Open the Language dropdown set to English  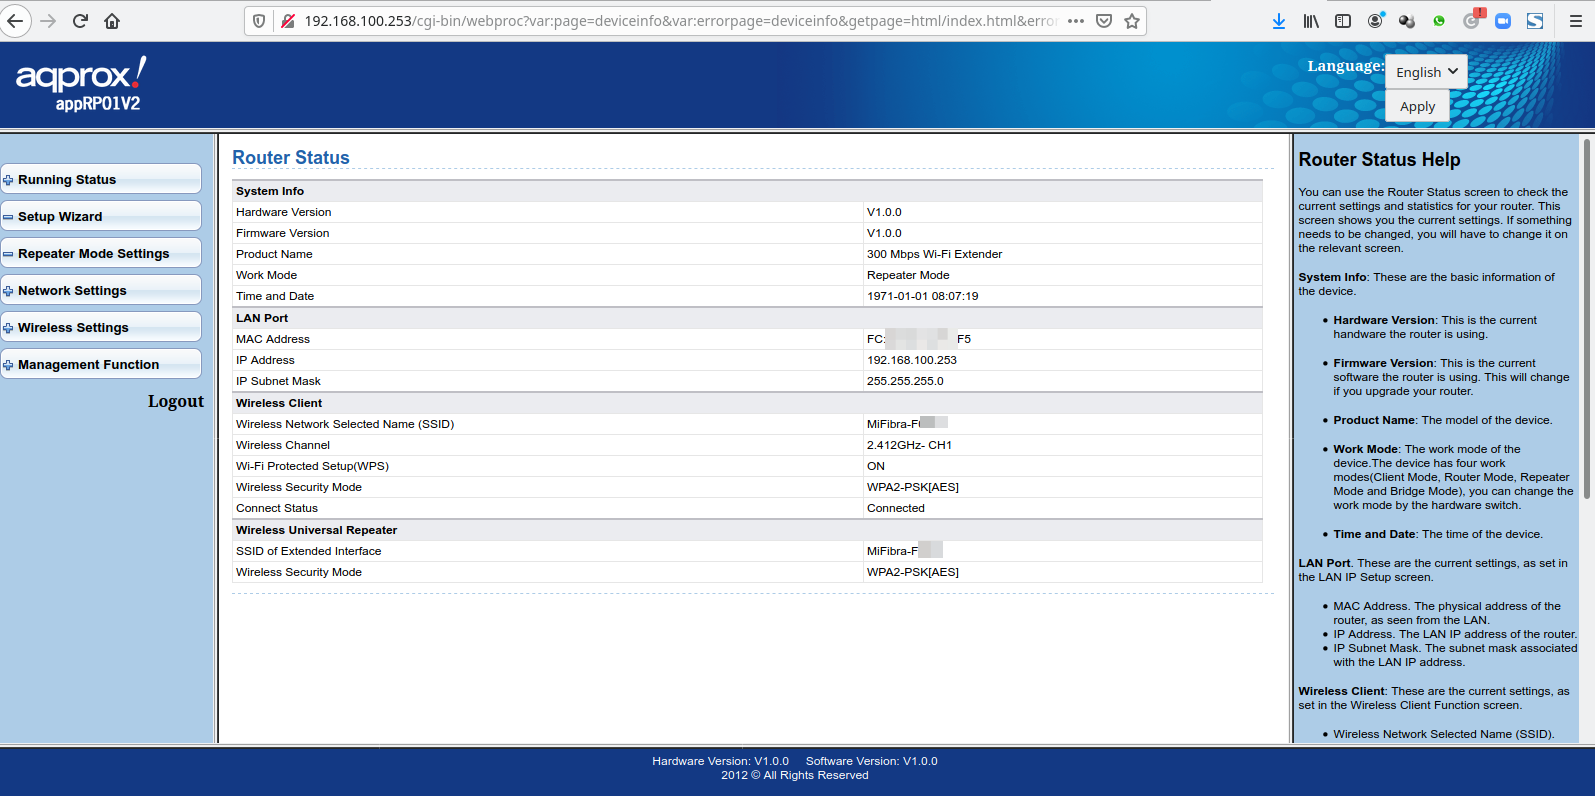pos(1426,72)
